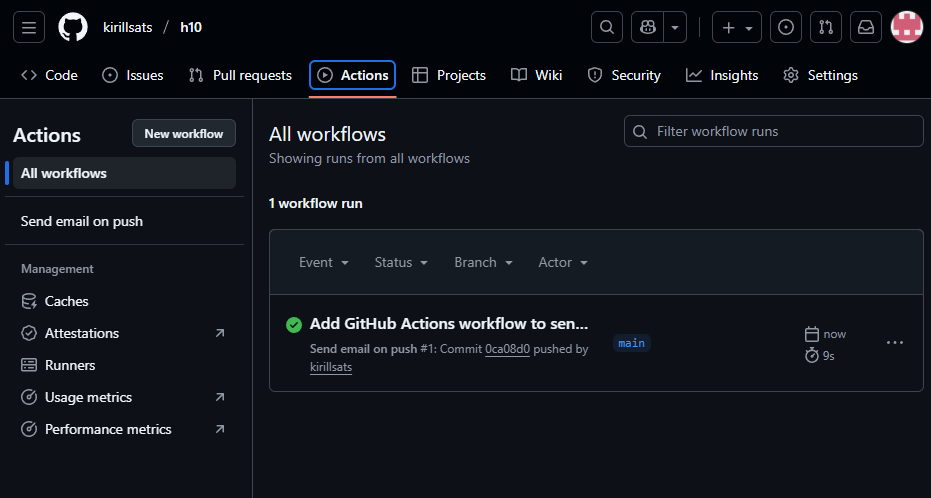Open the search magnifier icon
This screenshot has width=931, height=498.
pyautogui.click(x=606, y=27)
